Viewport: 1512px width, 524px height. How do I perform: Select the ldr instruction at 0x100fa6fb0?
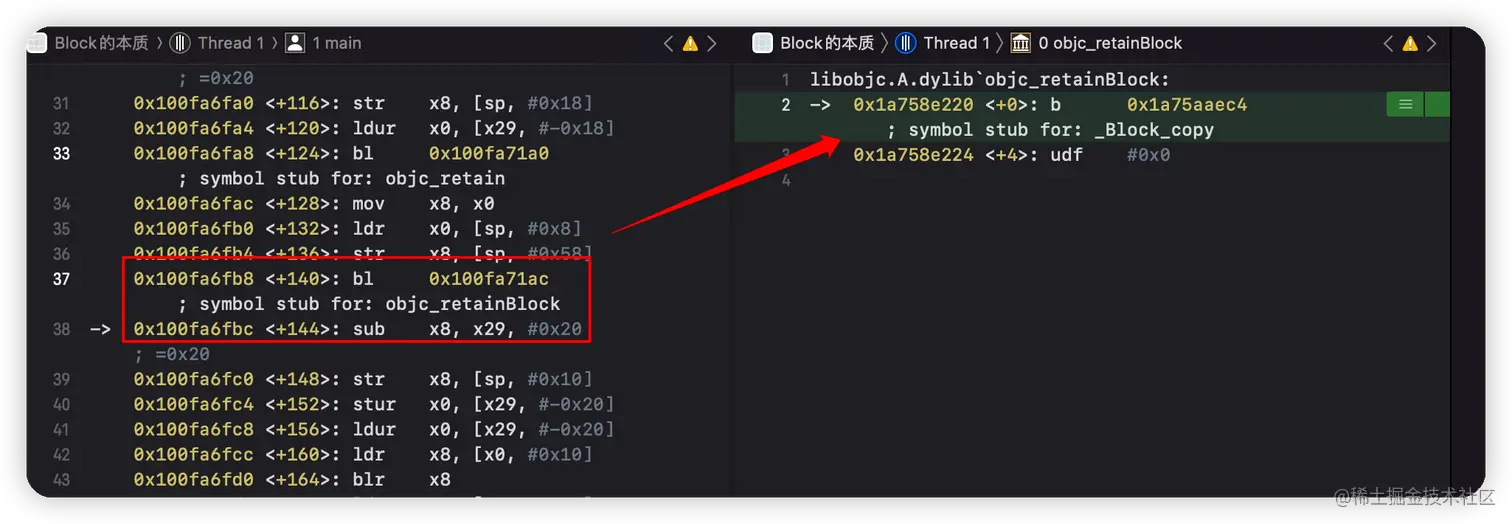coord(357,229)
